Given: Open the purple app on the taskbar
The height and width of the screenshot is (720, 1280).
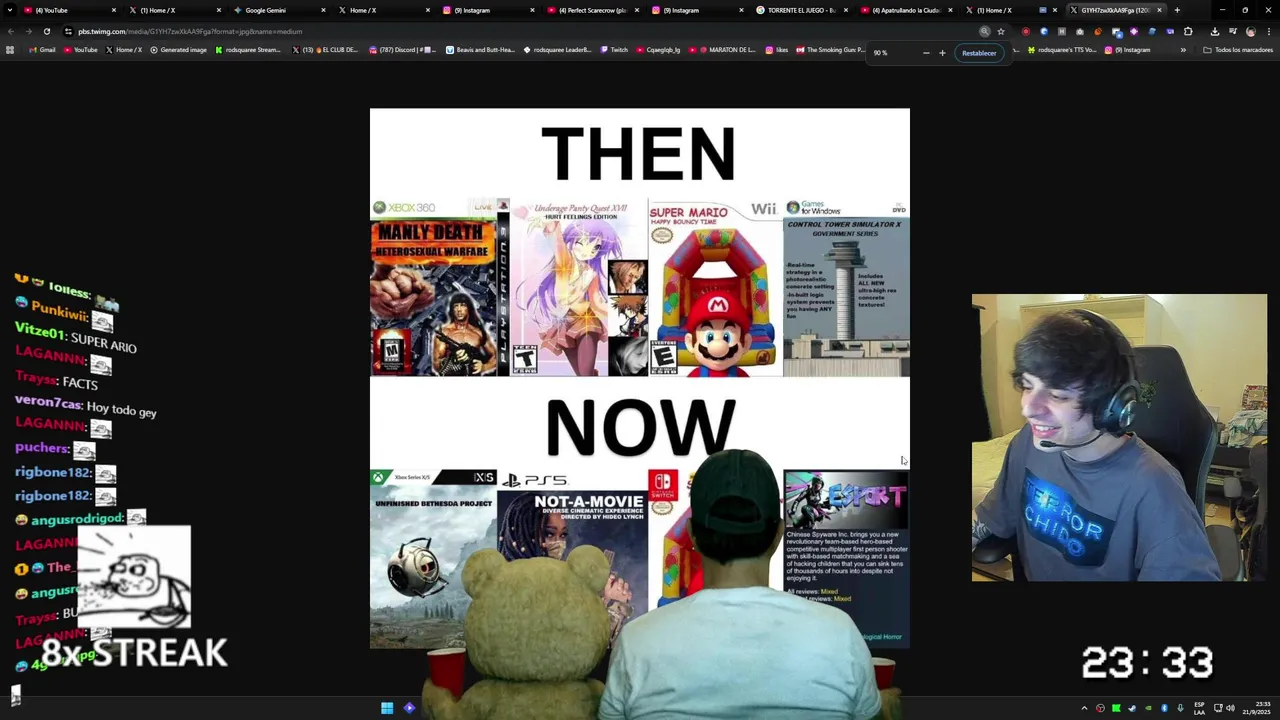Looking at the screenshot, I should pyautogui.click(x=409, y=708).
